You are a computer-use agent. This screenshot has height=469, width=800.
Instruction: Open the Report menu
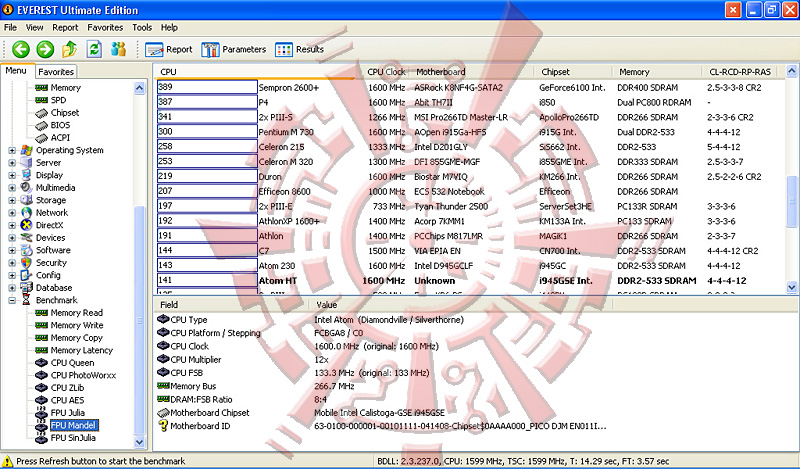pyautogui.click(x=65, y=28)
